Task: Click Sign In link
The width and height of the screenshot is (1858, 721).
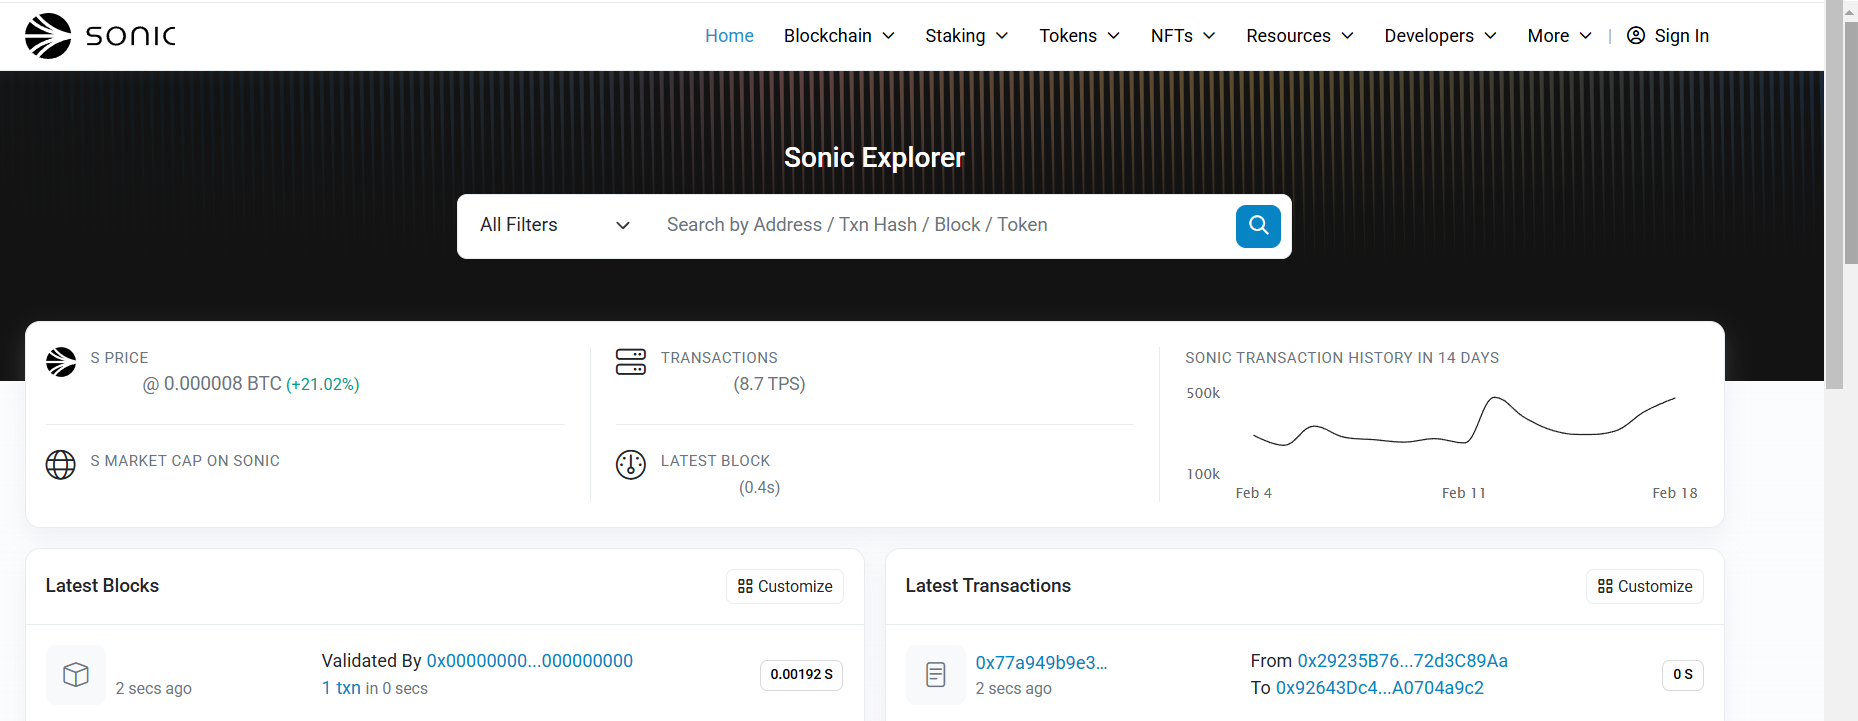Action: pos(1668,36)
